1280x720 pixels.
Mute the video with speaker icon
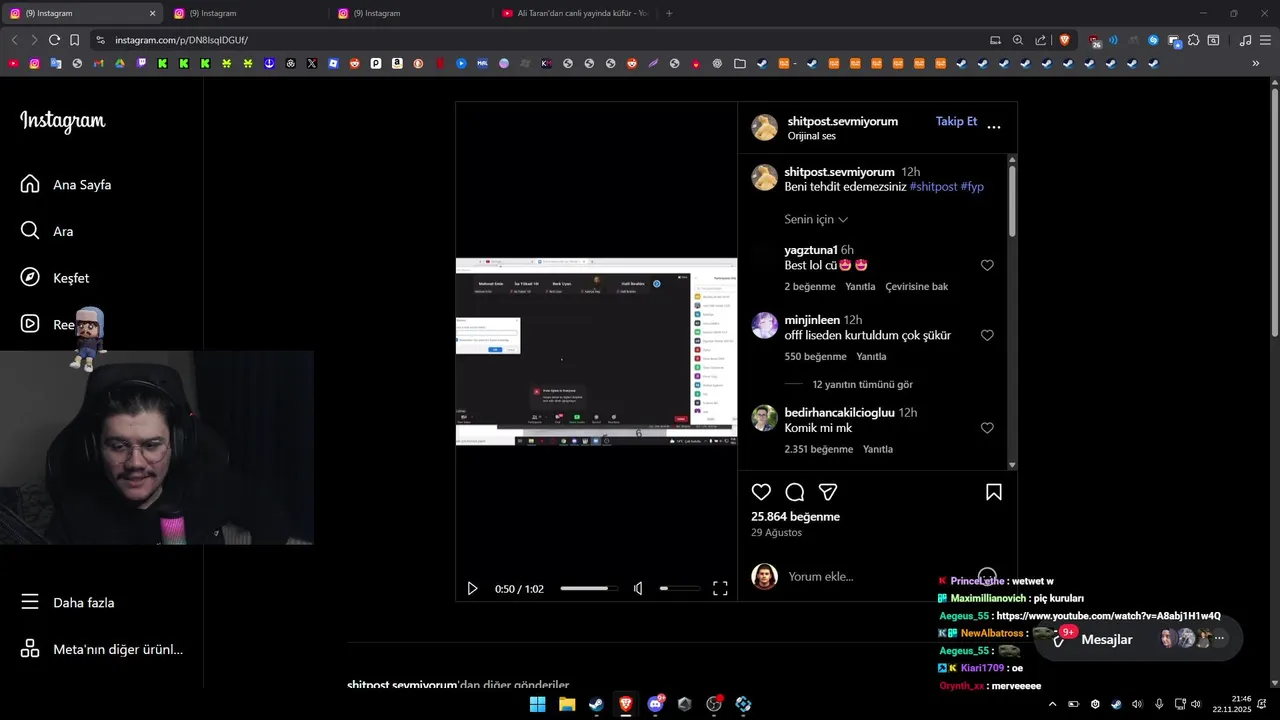[638, 589]
